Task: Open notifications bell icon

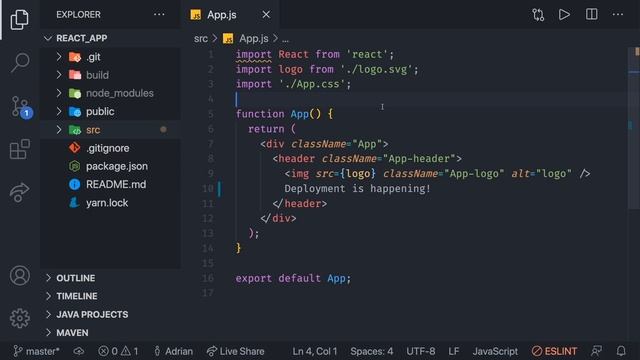Action: [621, 351]
